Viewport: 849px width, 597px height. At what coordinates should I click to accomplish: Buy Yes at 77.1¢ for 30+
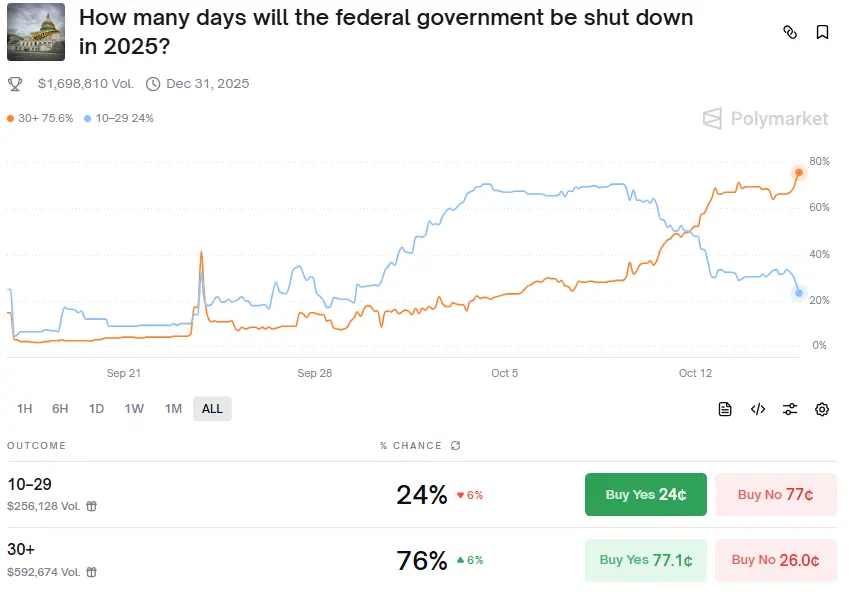tap(645, 560)
